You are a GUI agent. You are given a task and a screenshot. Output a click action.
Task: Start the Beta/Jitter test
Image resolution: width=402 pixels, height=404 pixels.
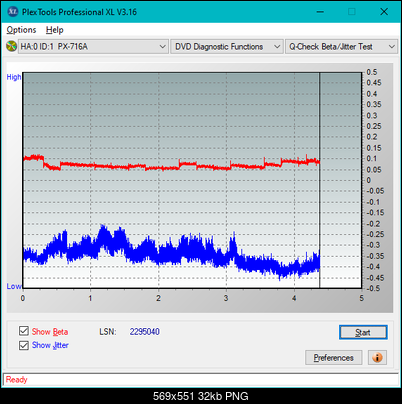coord(363,332)
